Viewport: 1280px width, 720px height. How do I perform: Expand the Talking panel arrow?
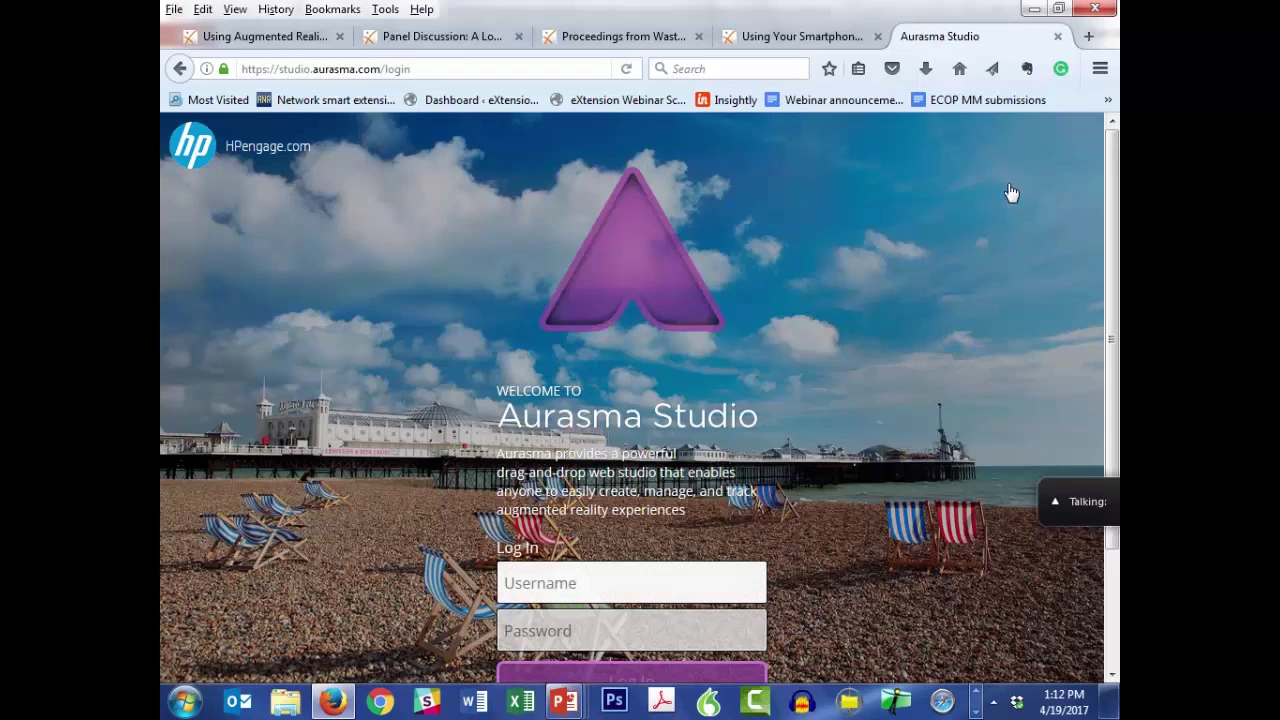tap(1055, 502)
